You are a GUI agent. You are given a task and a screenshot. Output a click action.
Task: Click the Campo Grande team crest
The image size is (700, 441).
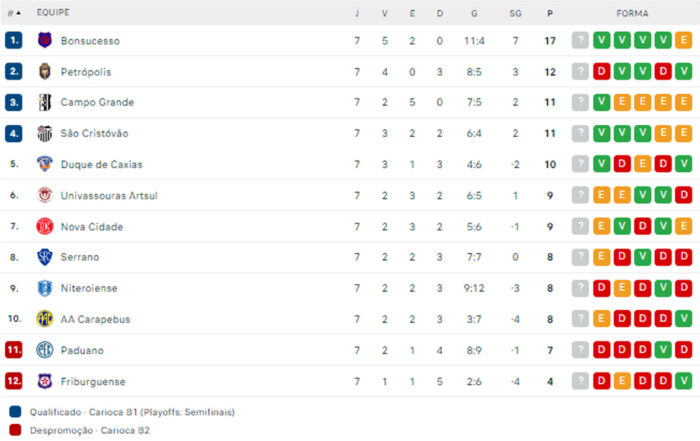click(44, 103)
